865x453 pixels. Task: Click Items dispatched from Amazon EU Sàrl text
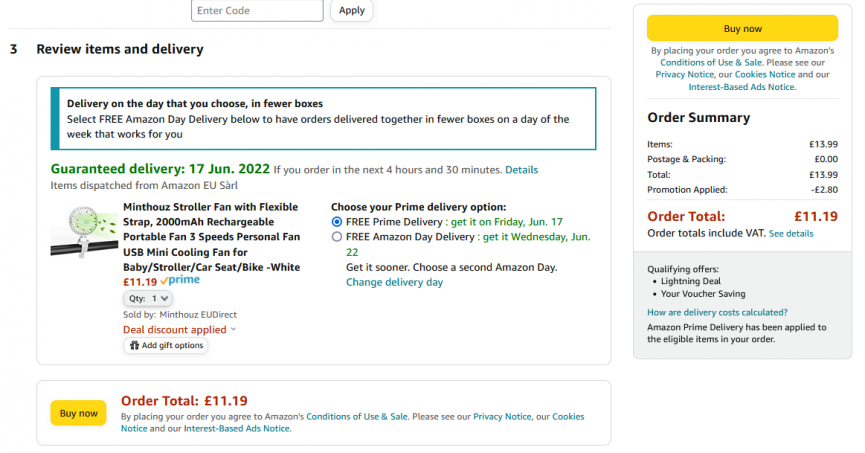[144, 185]
